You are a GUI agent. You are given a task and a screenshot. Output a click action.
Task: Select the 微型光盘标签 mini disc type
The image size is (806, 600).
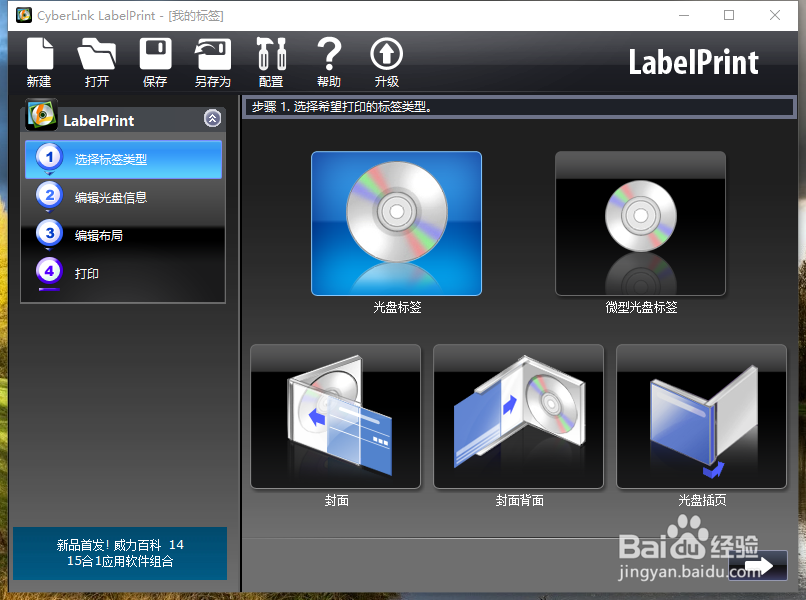click(x=640, y=224)
